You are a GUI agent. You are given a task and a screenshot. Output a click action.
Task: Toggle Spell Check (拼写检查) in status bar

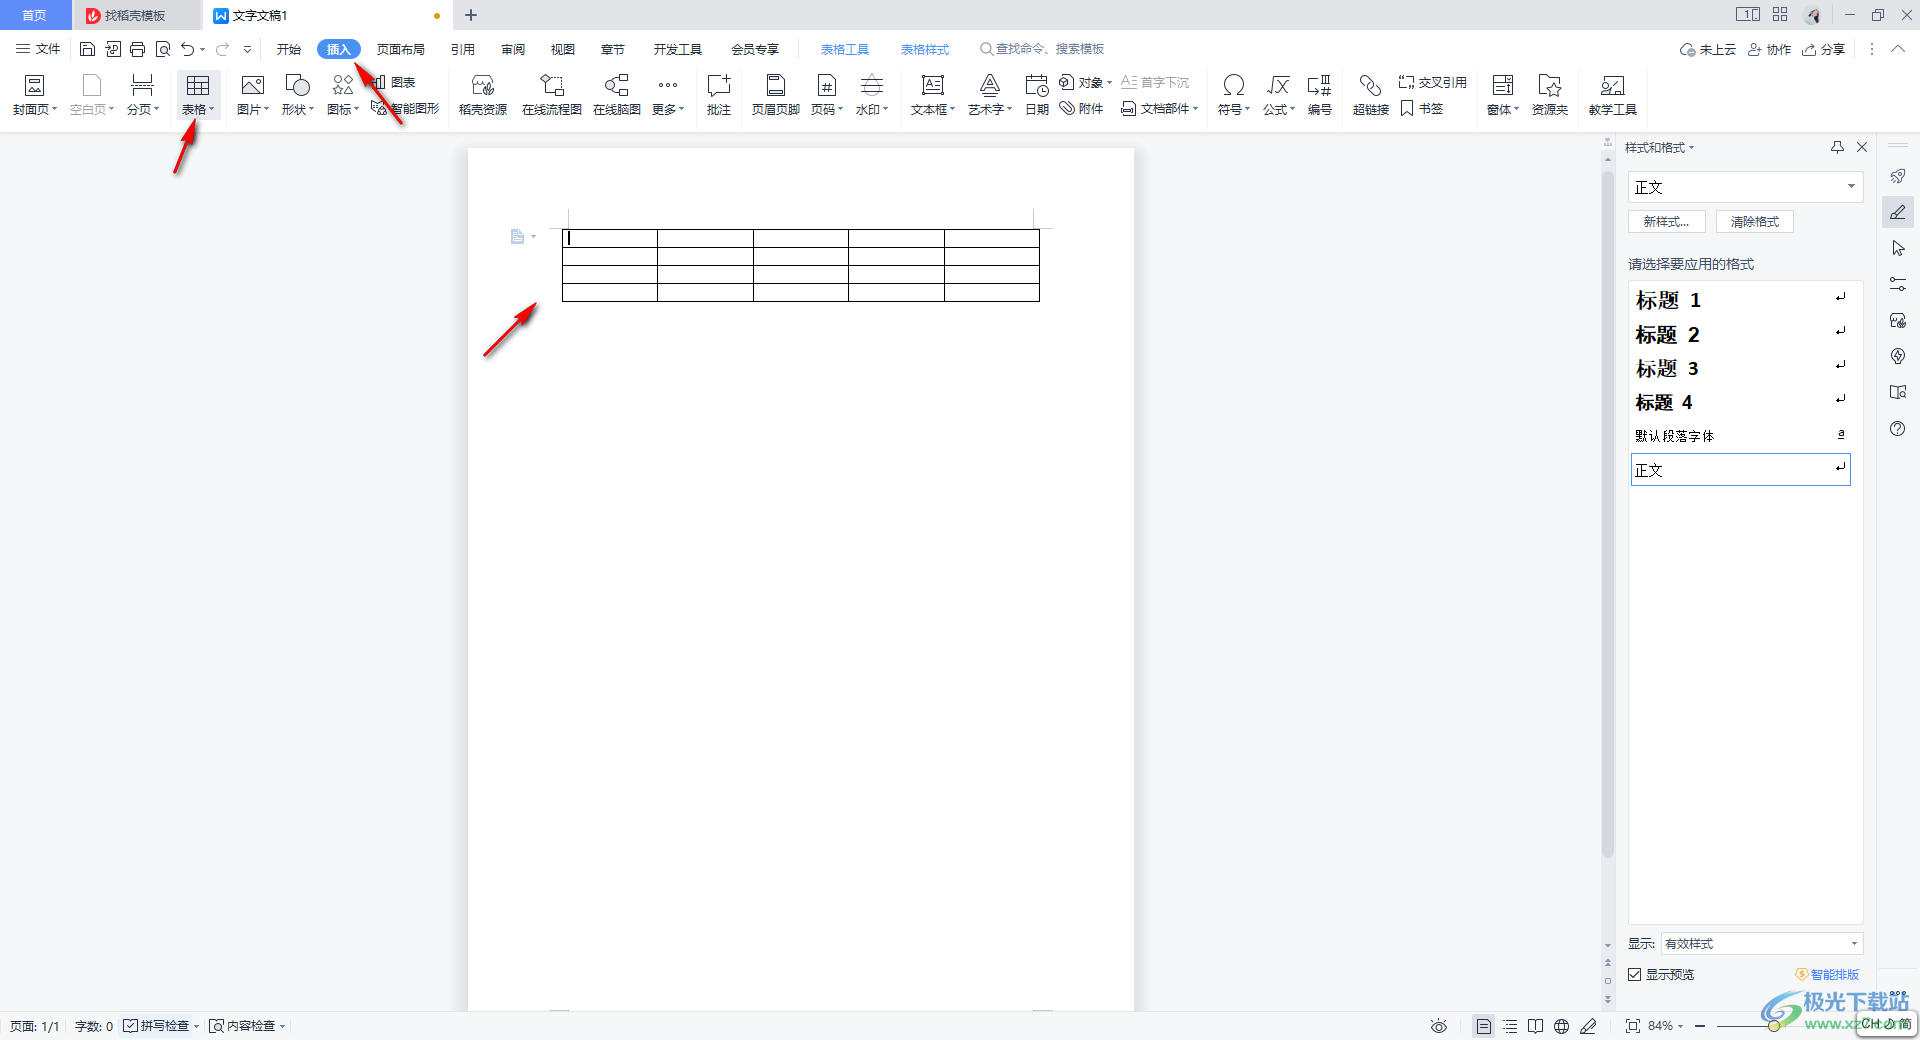[x=156, y=1026]
